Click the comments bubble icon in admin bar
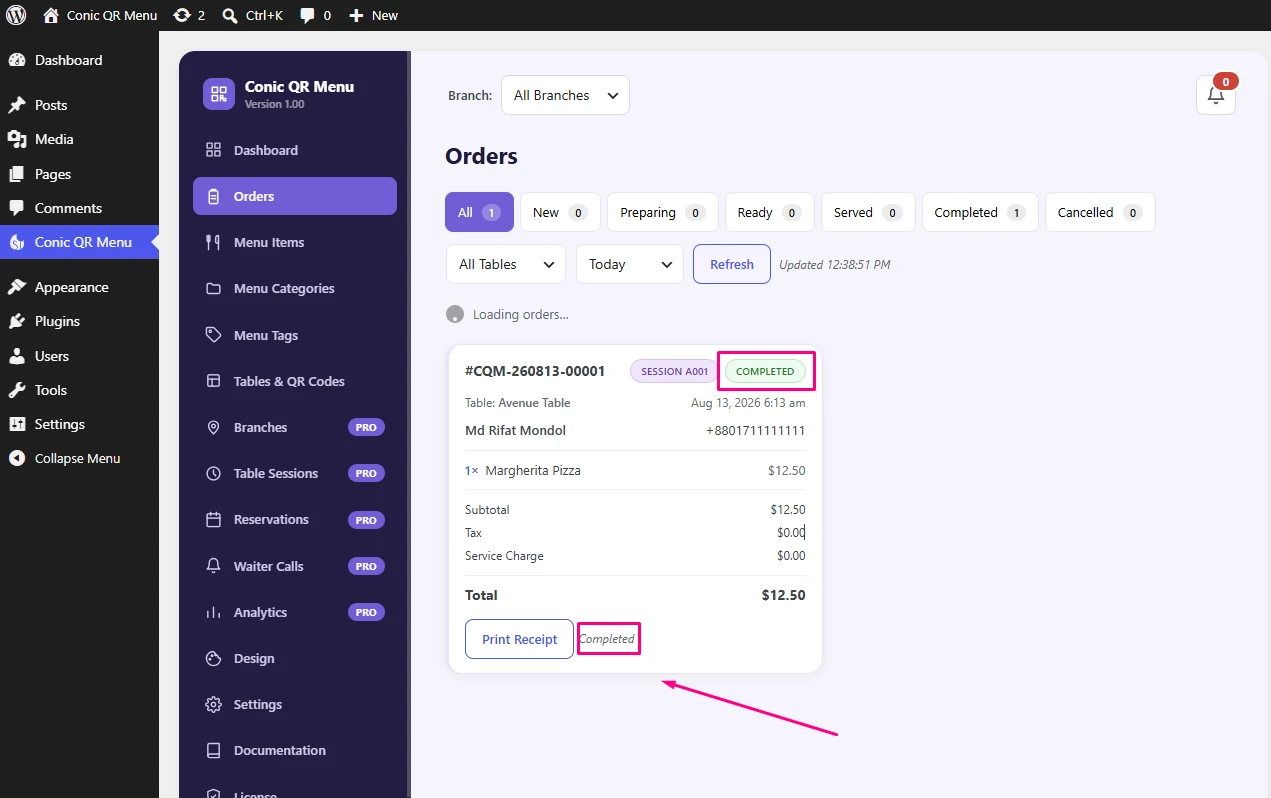The width and height of the screenshot is (1271, 798). 307,15
